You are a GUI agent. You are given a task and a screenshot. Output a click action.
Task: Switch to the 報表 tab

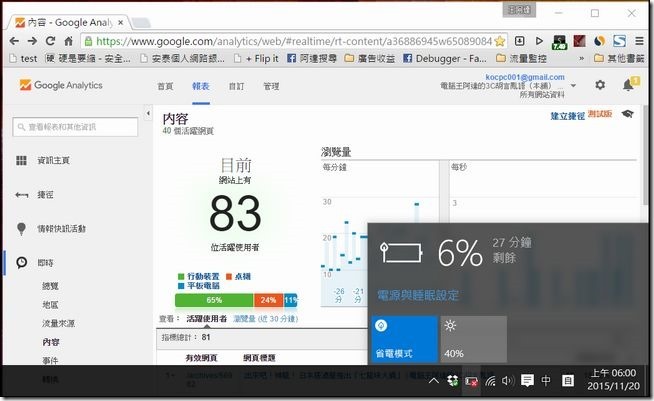[201, 86]
